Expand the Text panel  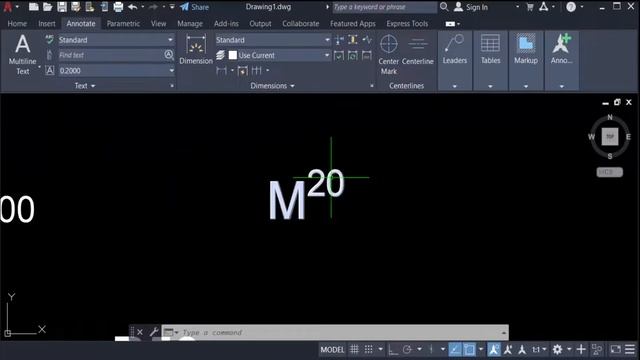[84, 86]
